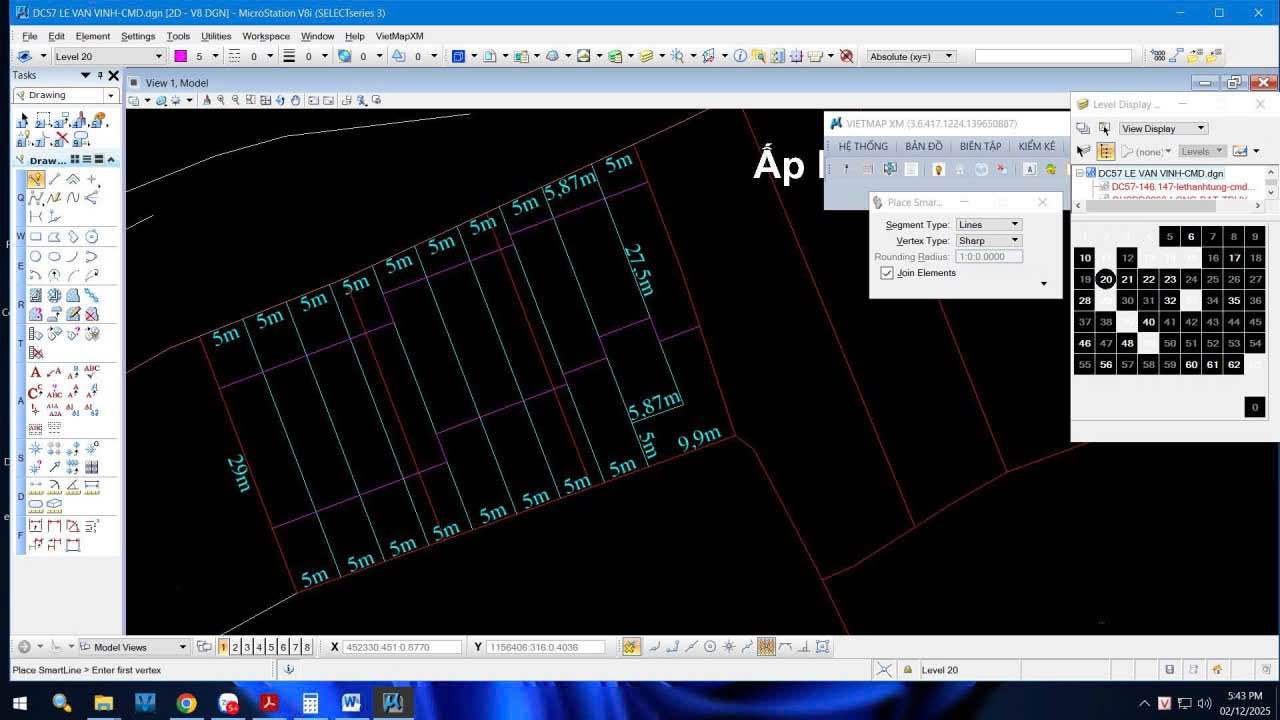Open the Calculator from the taskbar
Viewport: 1280px width, 720px height.
point(310,703)
